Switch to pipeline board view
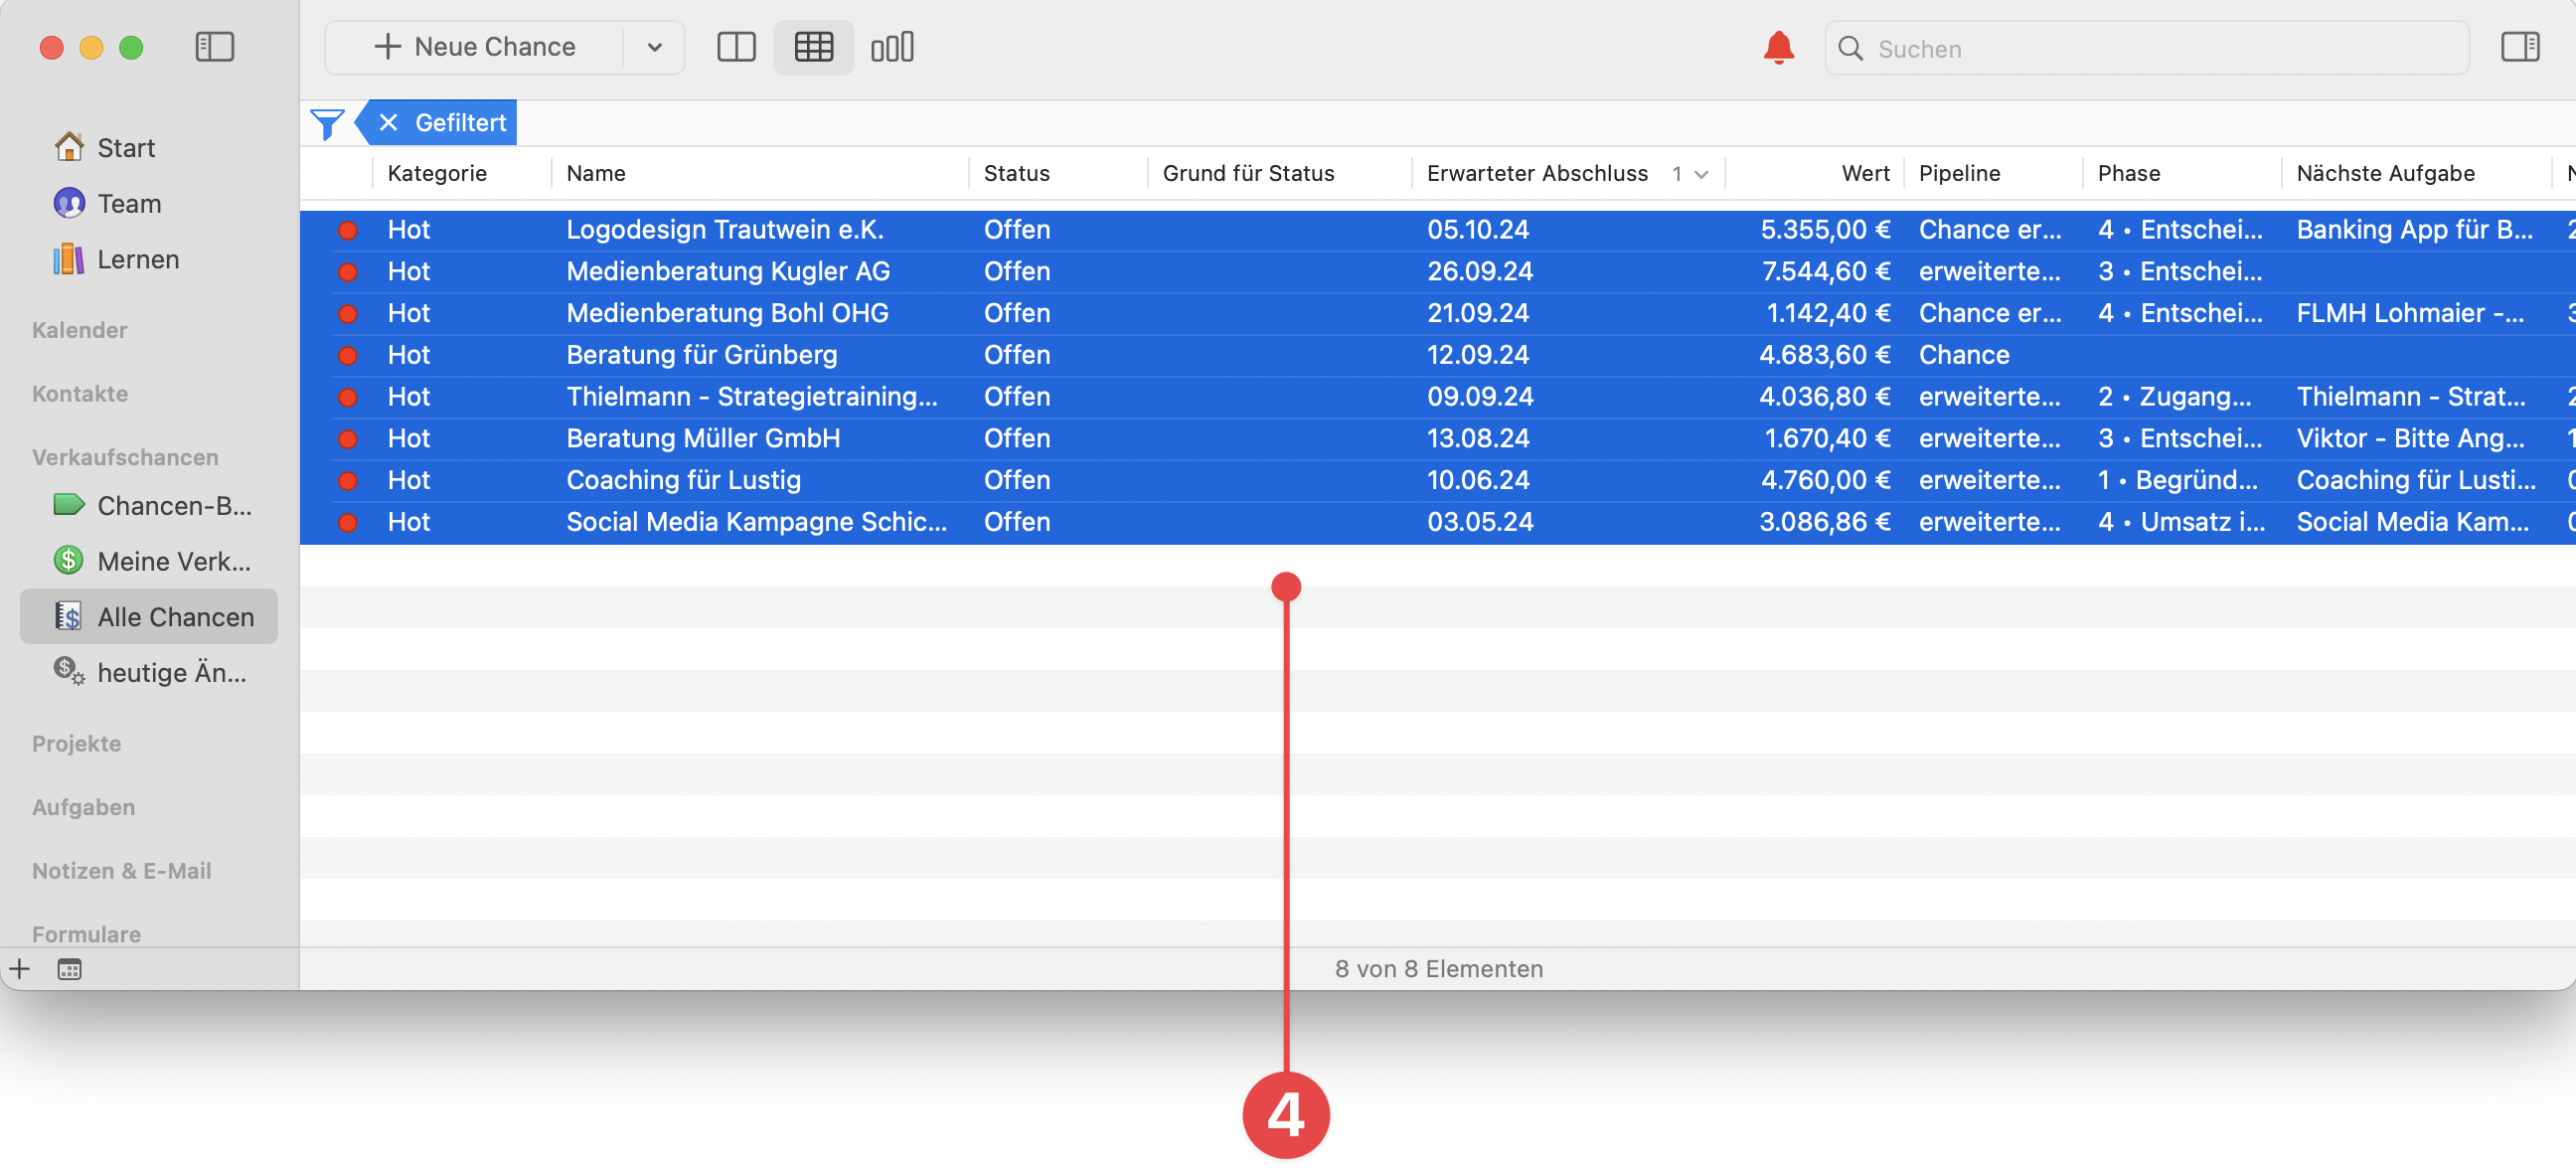This screenshot has height=1176, width=2576. click(x=892, y=47)
